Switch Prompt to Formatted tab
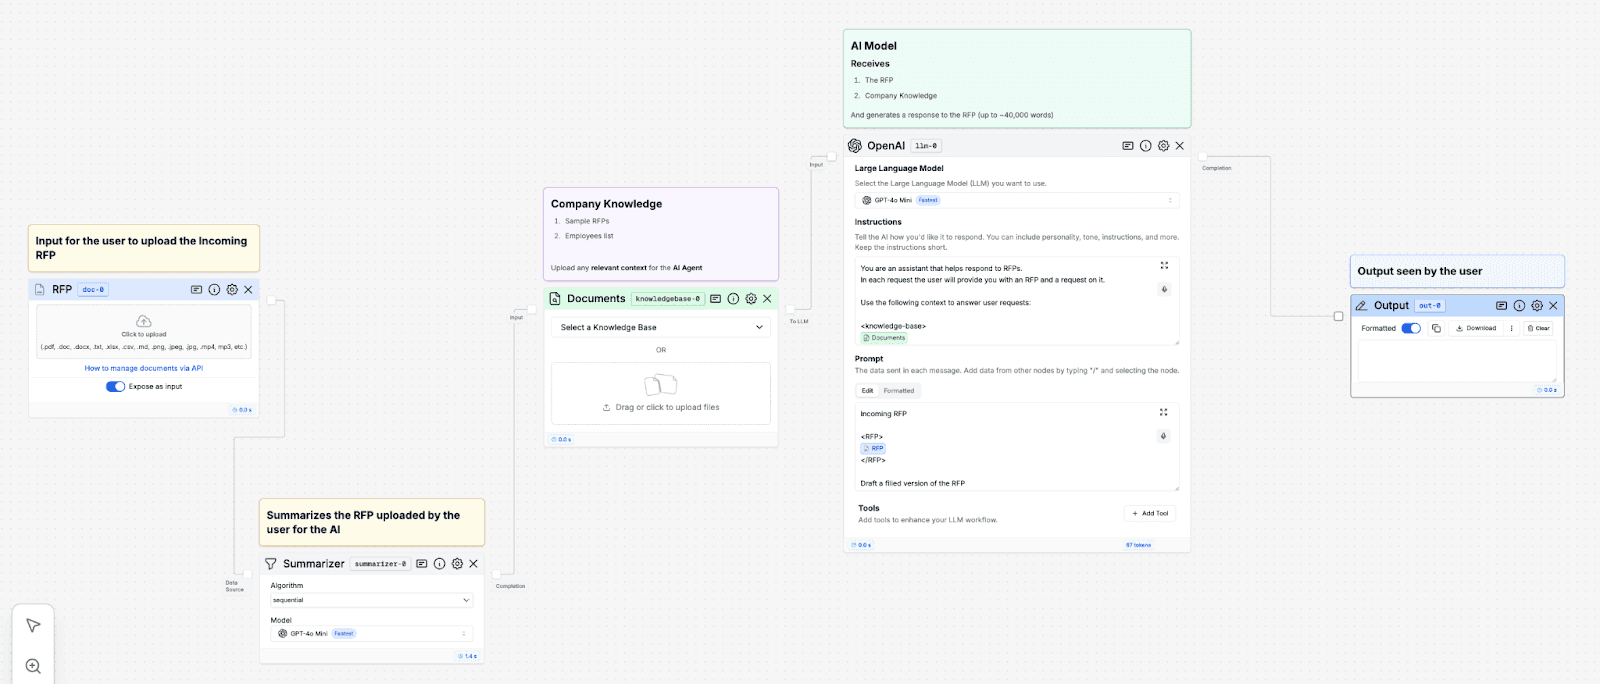 pyautogui.click(x=899, y=391)
